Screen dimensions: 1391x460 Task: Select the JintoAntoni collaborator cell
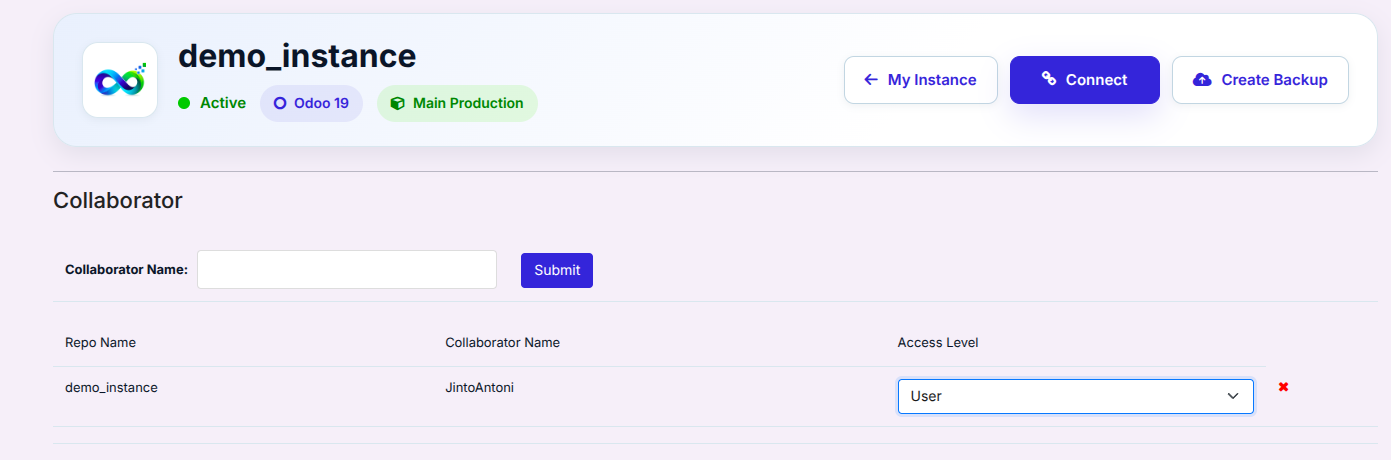coord(480,387)
